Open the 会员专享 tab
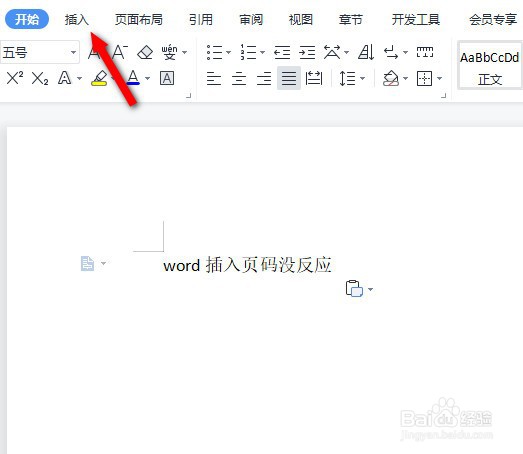 (493, 20)
